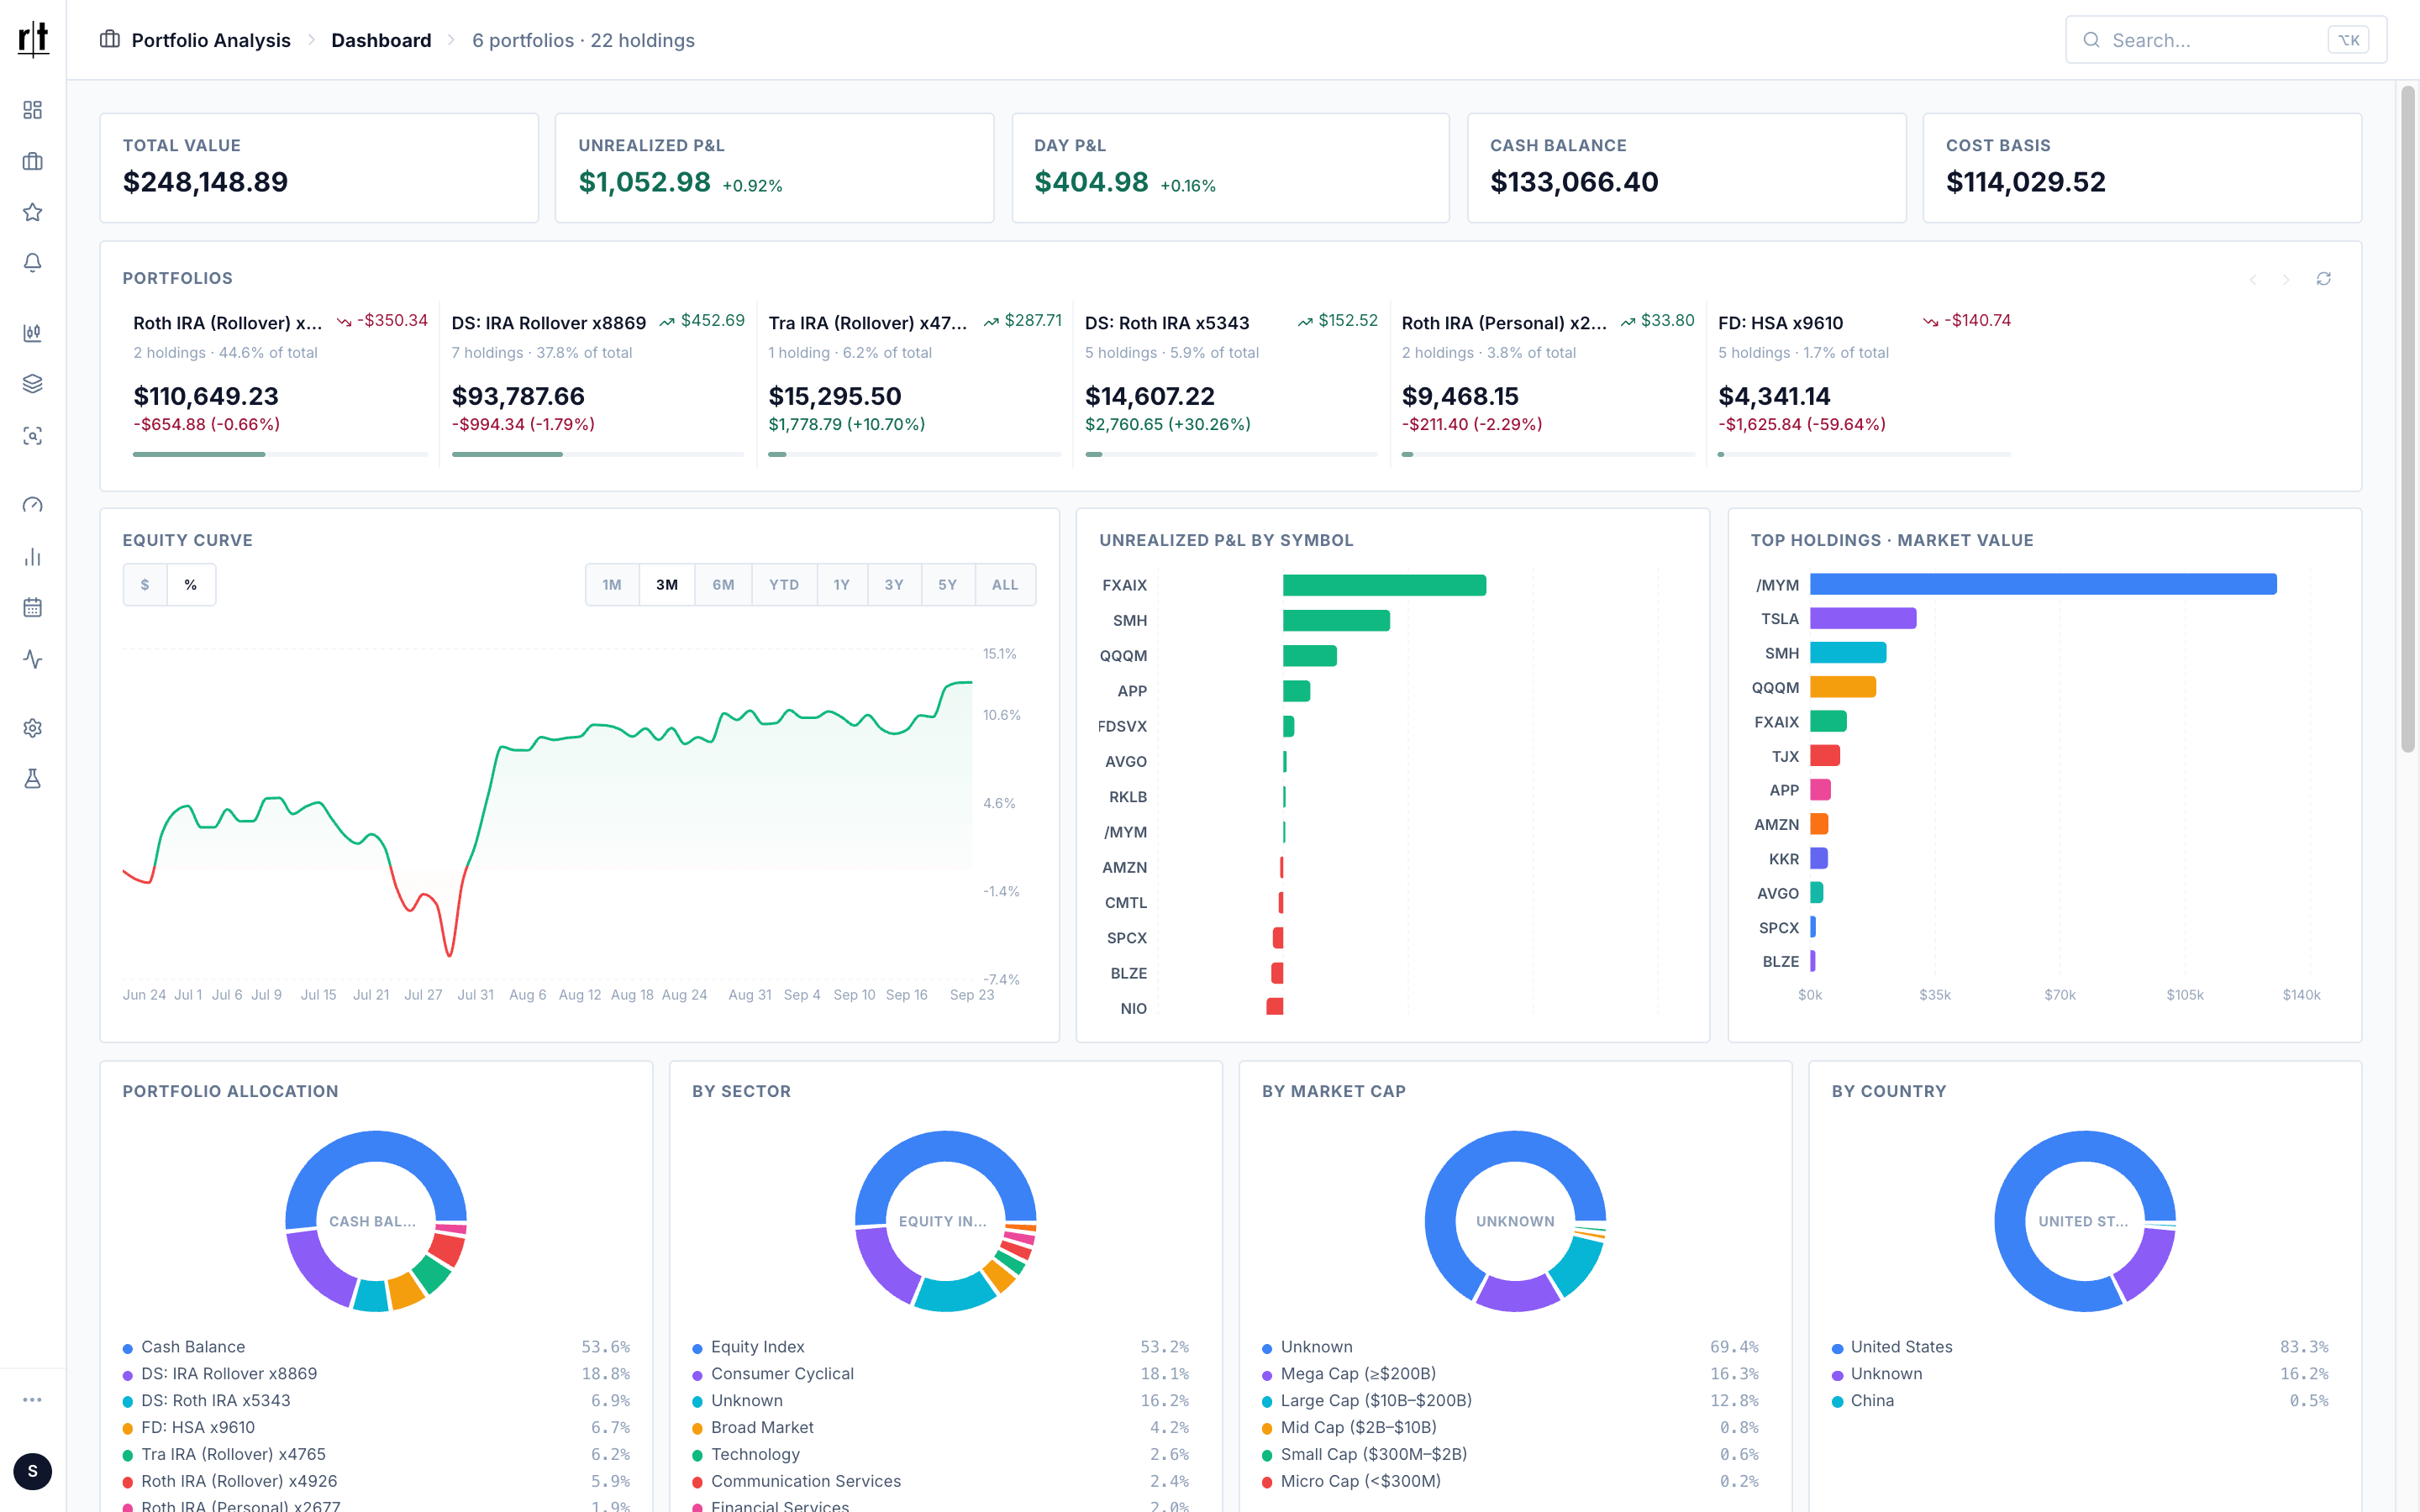The width and height of the screenshot is (2420, 1512).
Task: Open the DS: IRA Rollover x8869 portfolio card
Action: pos(598,383)
